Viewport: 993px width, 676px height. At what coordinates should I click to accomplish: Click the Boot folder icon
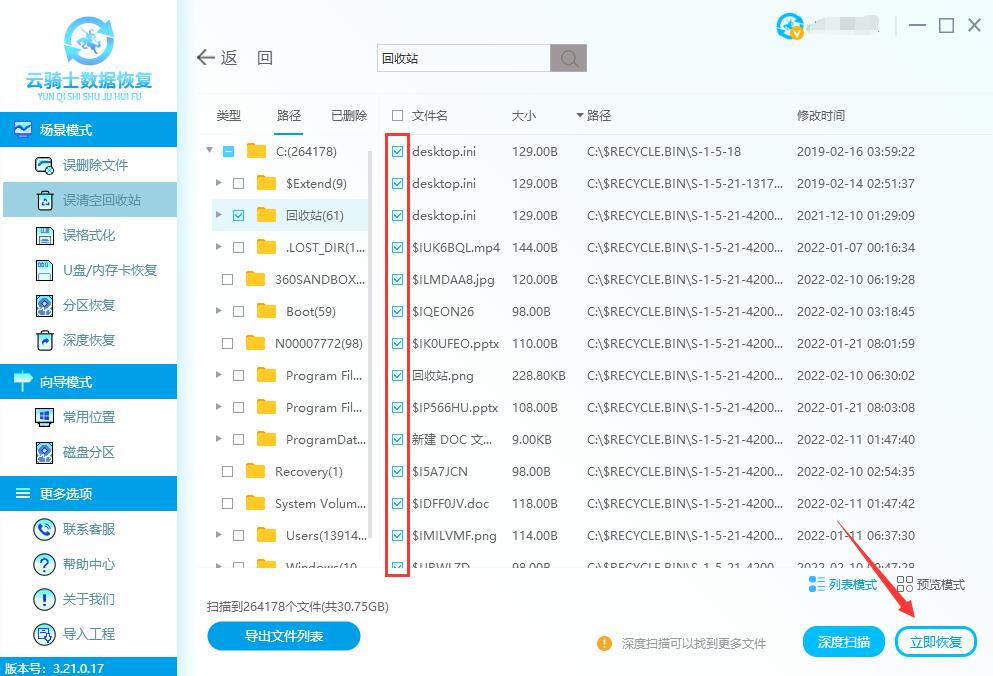tap(266, 311)
